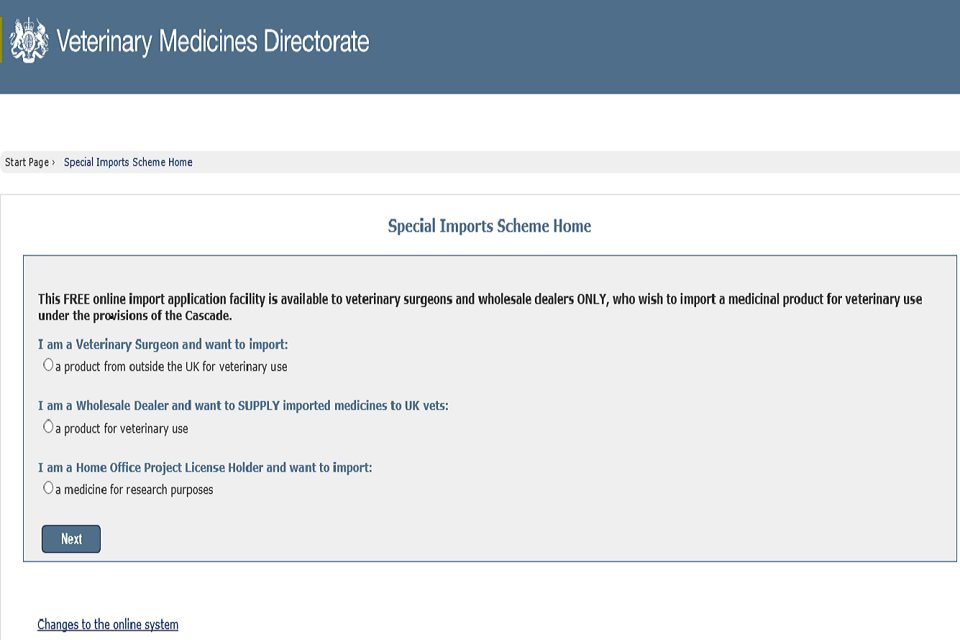Click the royal crest logo

pos(29,41)
